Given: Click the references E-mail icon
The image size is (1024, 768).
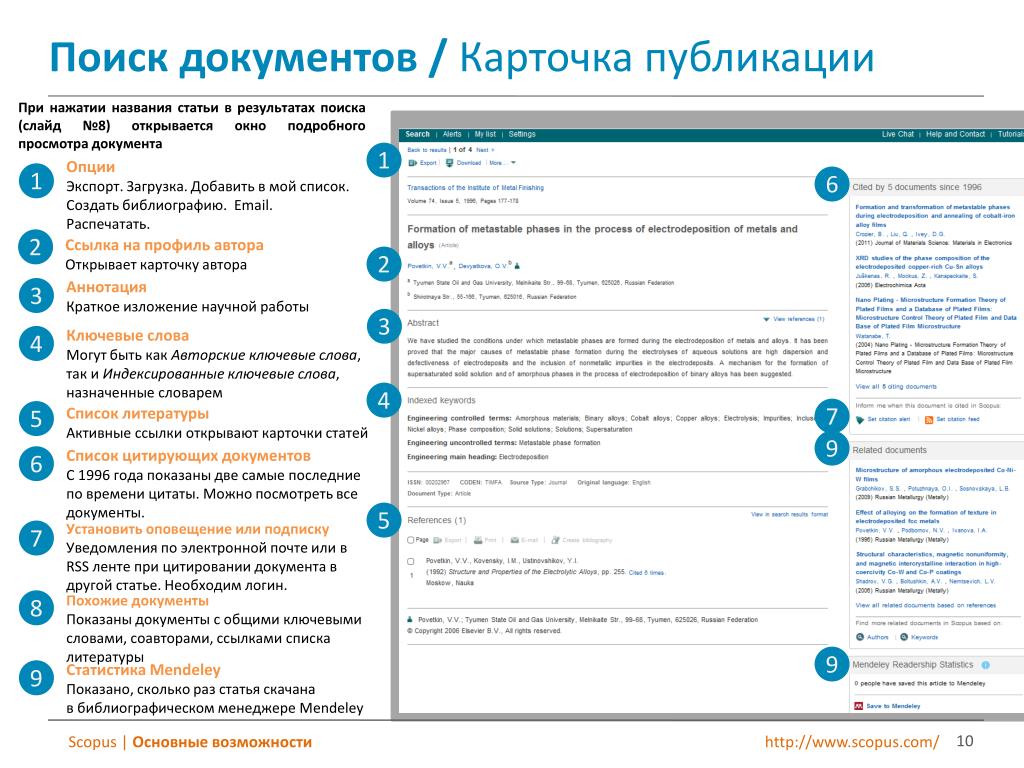Looking at the screenshot, I should (x=515, y=540).
